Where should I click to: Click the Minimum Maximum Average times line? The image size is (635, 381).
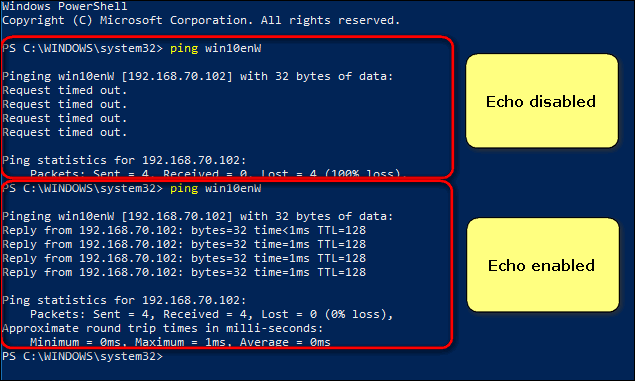click(x=180, y=342)
